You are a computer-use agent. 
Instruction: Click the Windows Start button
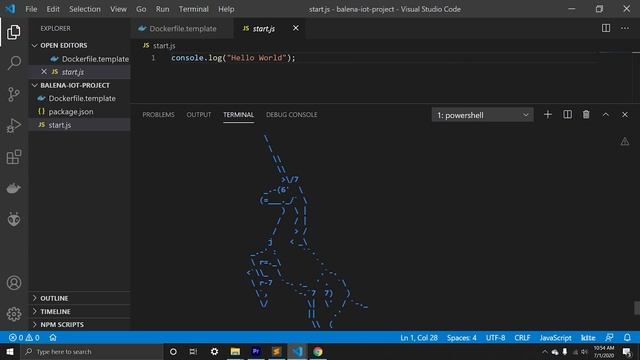point(10,351)
